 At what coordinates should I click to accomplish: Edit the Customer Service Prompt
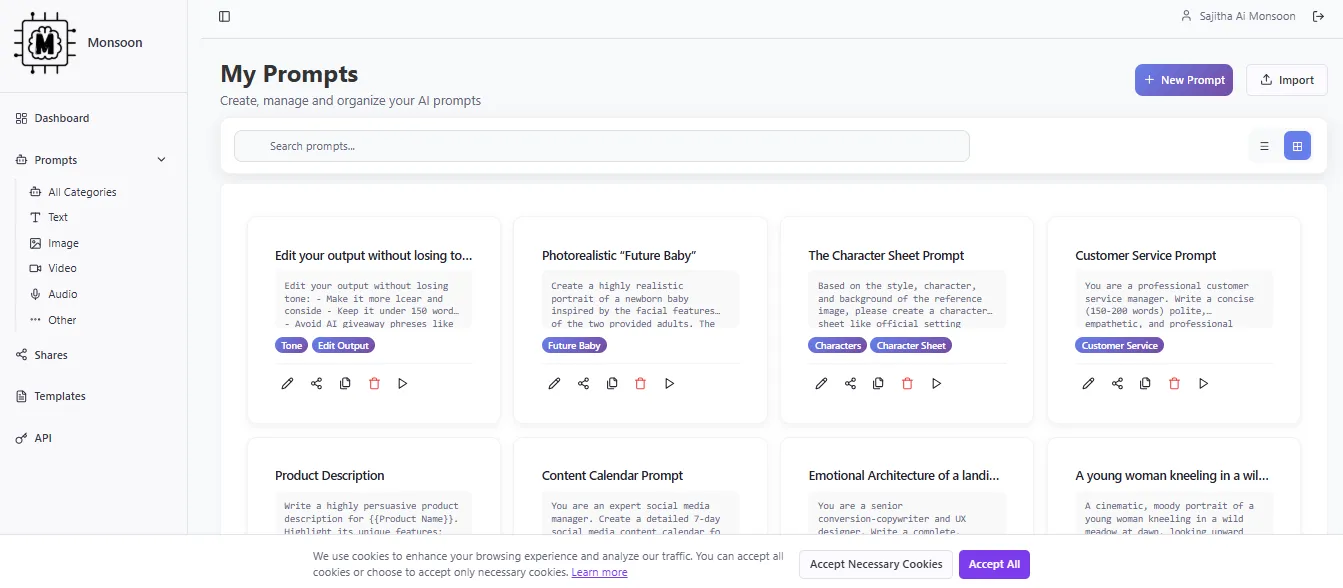click(1088, 383)
